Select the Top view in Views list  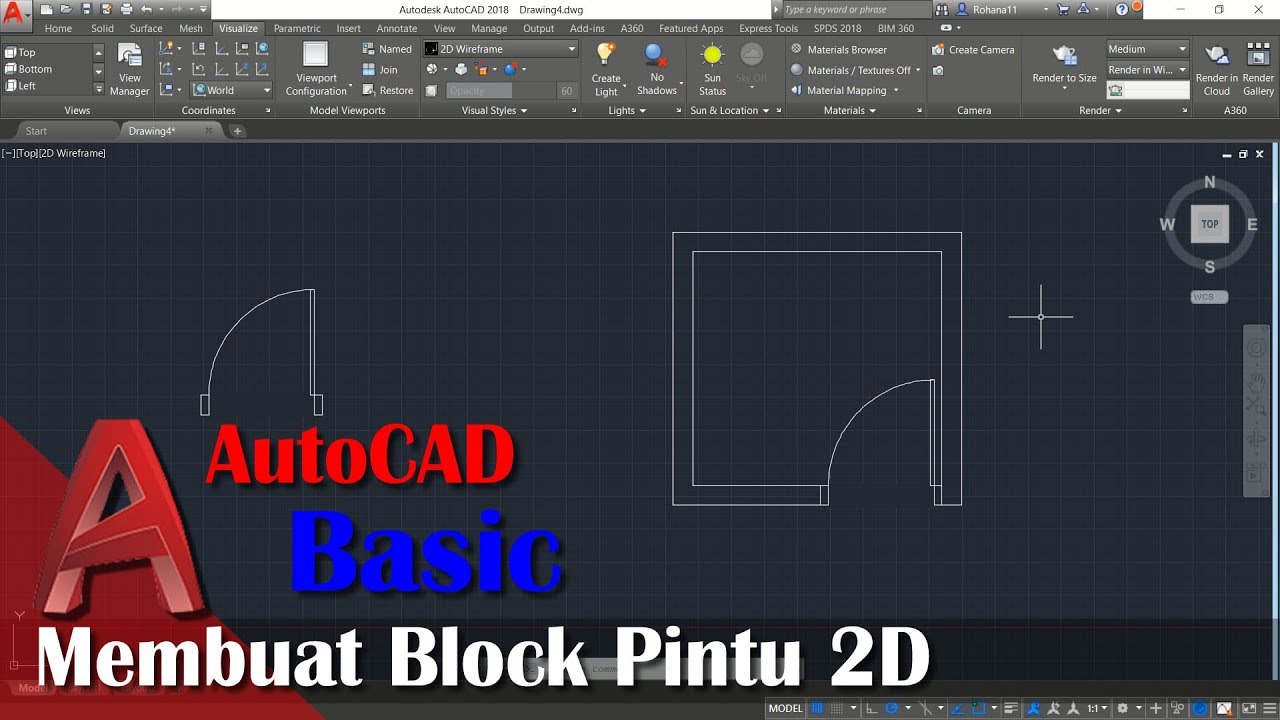47,52
